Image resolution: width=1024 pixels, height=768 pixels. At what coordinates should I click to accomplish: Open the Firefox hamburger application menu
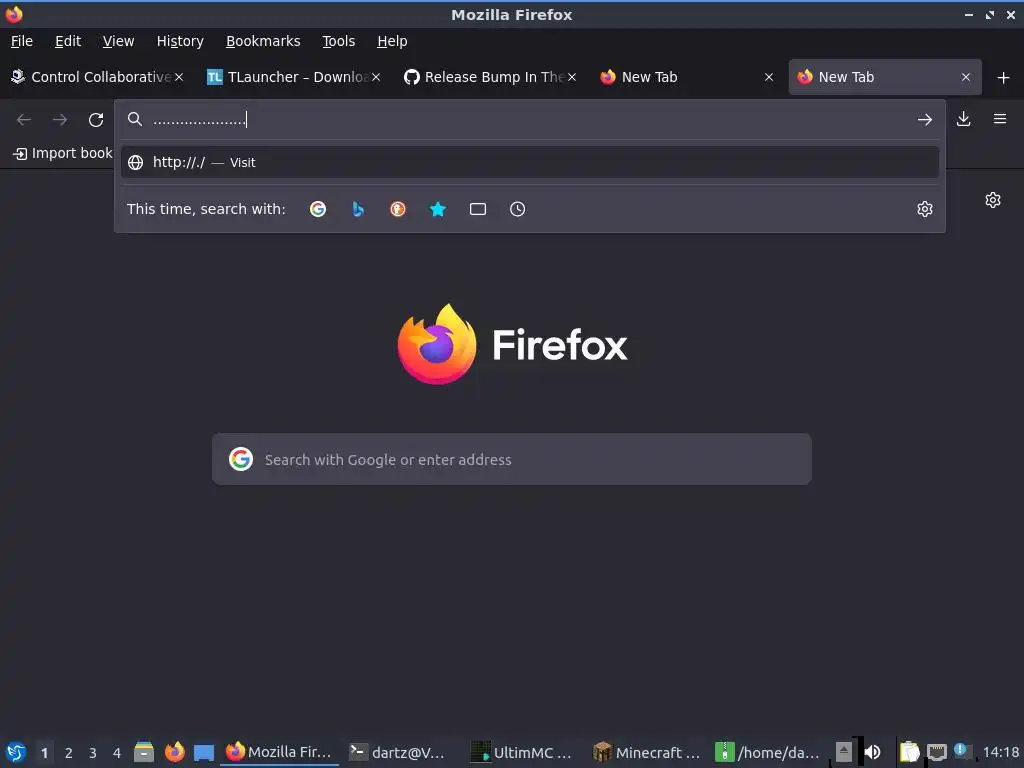(1000, 119)
